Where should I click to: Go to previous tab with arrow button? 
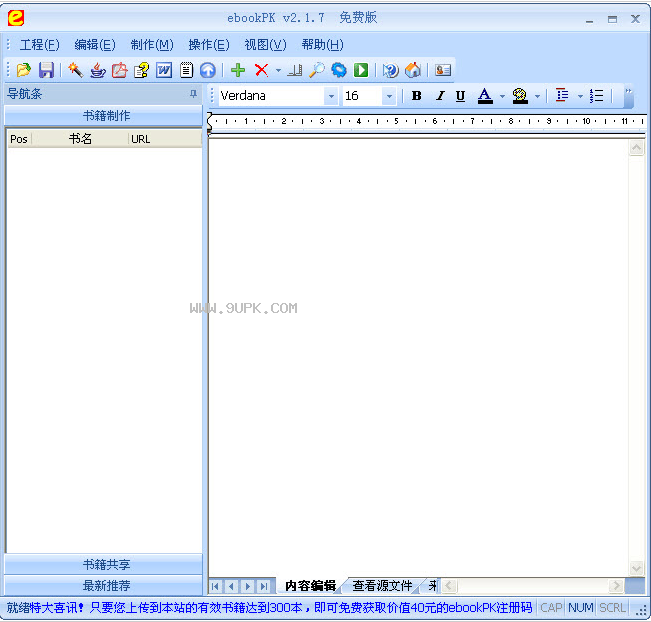click(232, 586)
